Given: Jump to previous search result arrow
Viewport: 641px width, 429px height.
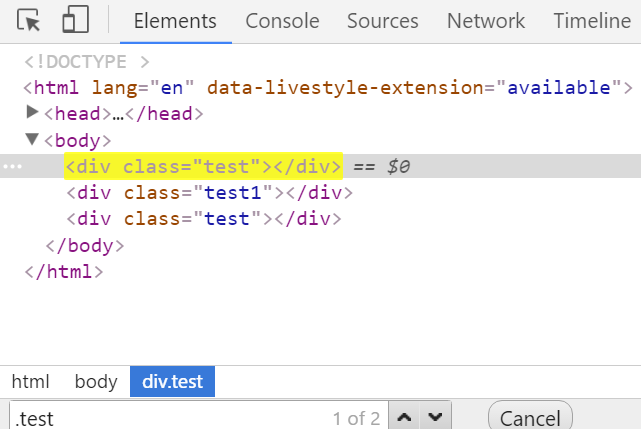Looking at the screenshot, I should pyautogui.click(x=404, y=417).
